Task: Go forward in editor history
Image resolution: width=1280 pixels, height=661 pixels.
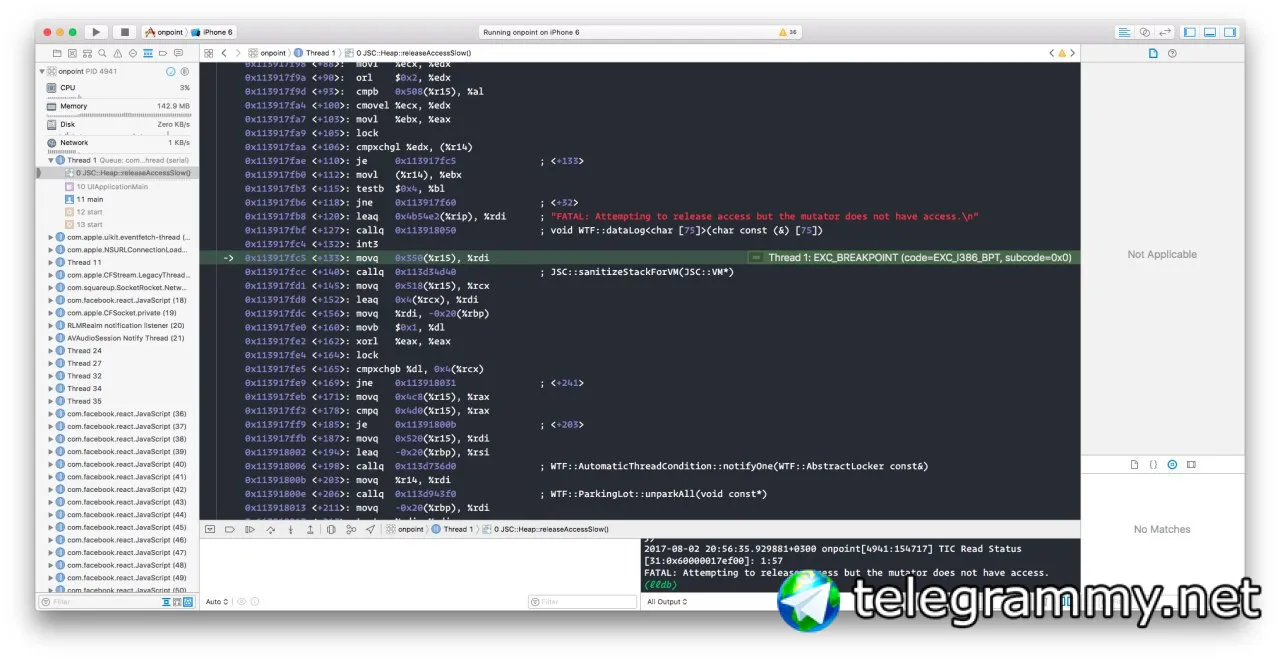Action: pyautogui.click(x=238, y=53)
